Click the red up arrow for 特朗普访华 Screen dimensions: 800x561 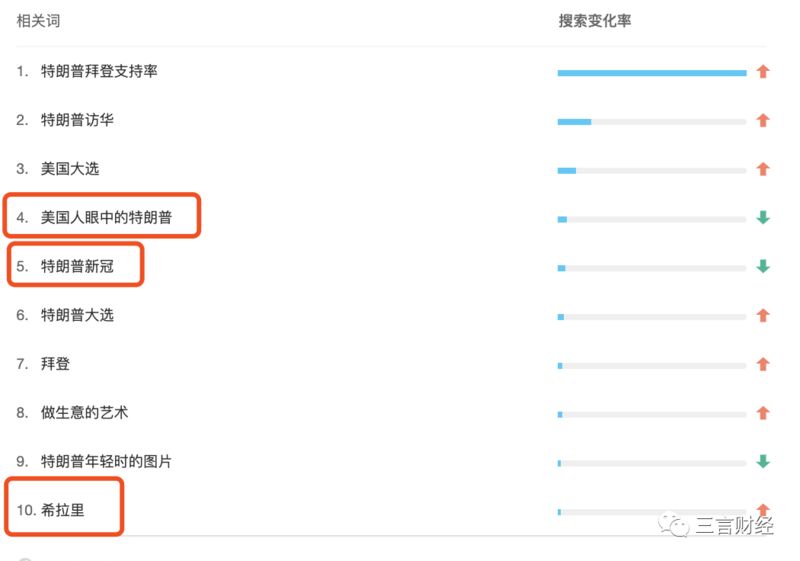763,120
